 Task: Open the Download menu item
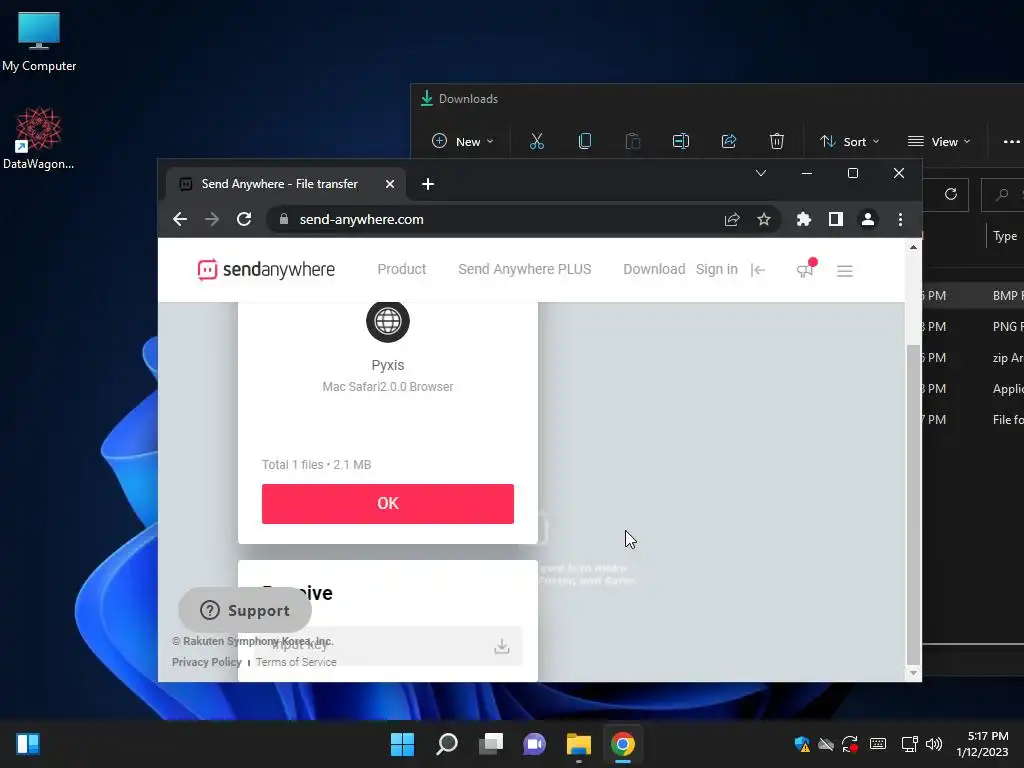click(x=654, y=269)
